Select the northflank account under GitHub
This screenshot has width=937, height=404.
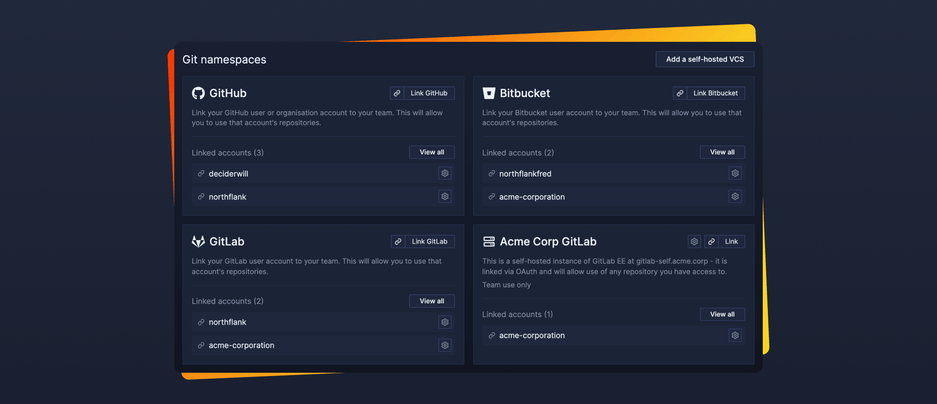click(x=323, y=197)
